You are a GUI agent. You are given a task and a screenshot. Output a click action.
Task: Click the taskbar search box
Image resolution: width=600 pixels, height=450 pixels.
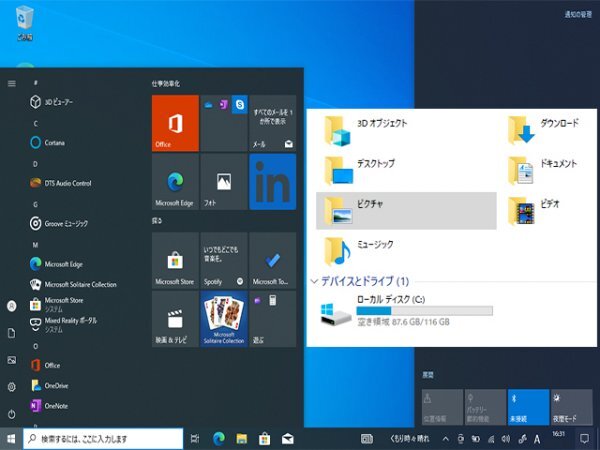pyautogui.click(x=103, y=439)
